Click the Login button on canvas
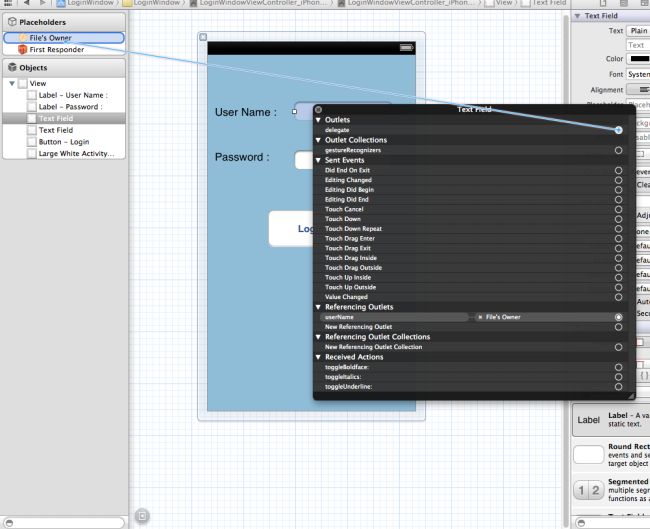Viewport: 650px width, 529px height. click(x=291, y=229)
